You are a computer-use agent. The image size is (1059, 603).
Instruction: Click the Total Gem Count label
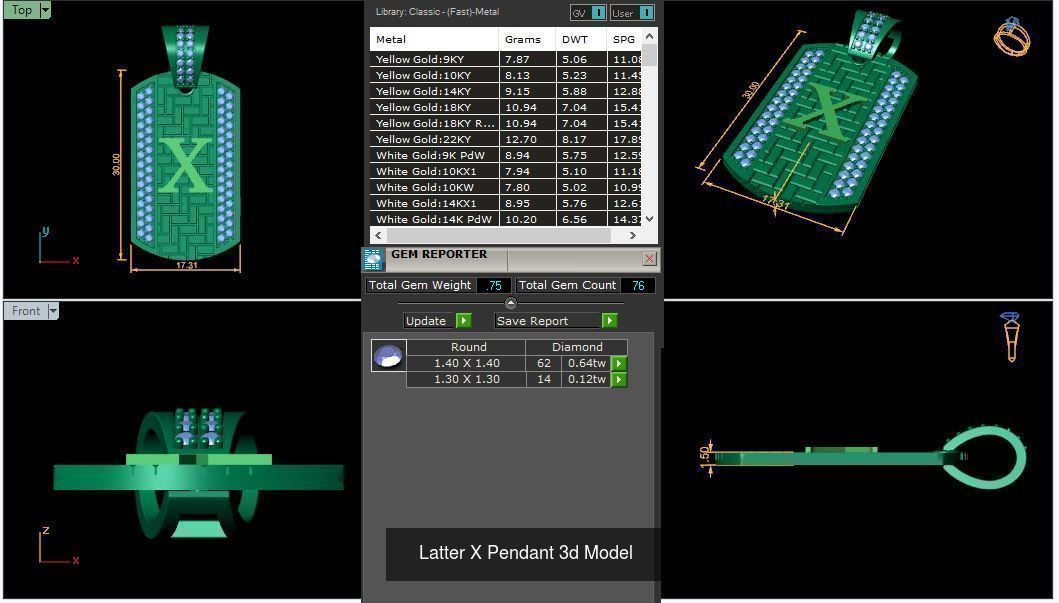click(567, 285)
